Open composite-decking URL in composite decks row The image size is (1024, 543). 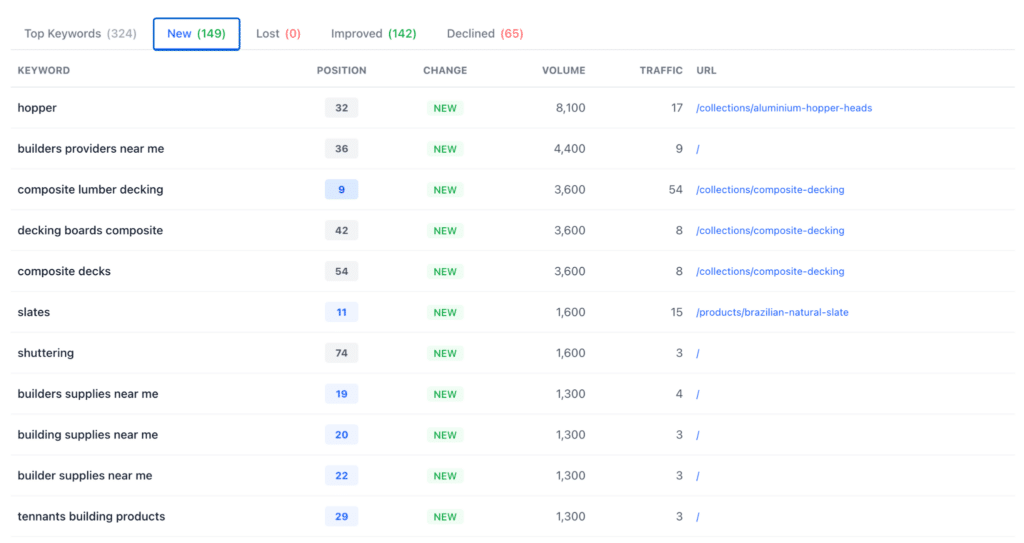(x=770, y=271)
